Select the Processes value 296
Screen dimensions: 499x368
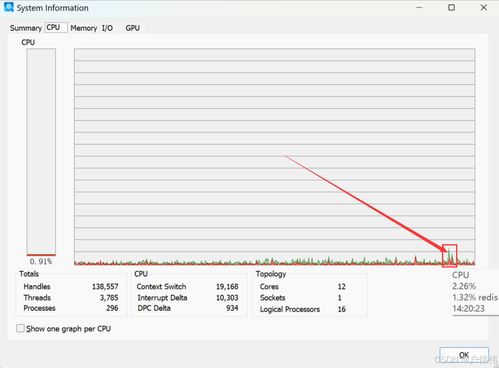(112, 308)
